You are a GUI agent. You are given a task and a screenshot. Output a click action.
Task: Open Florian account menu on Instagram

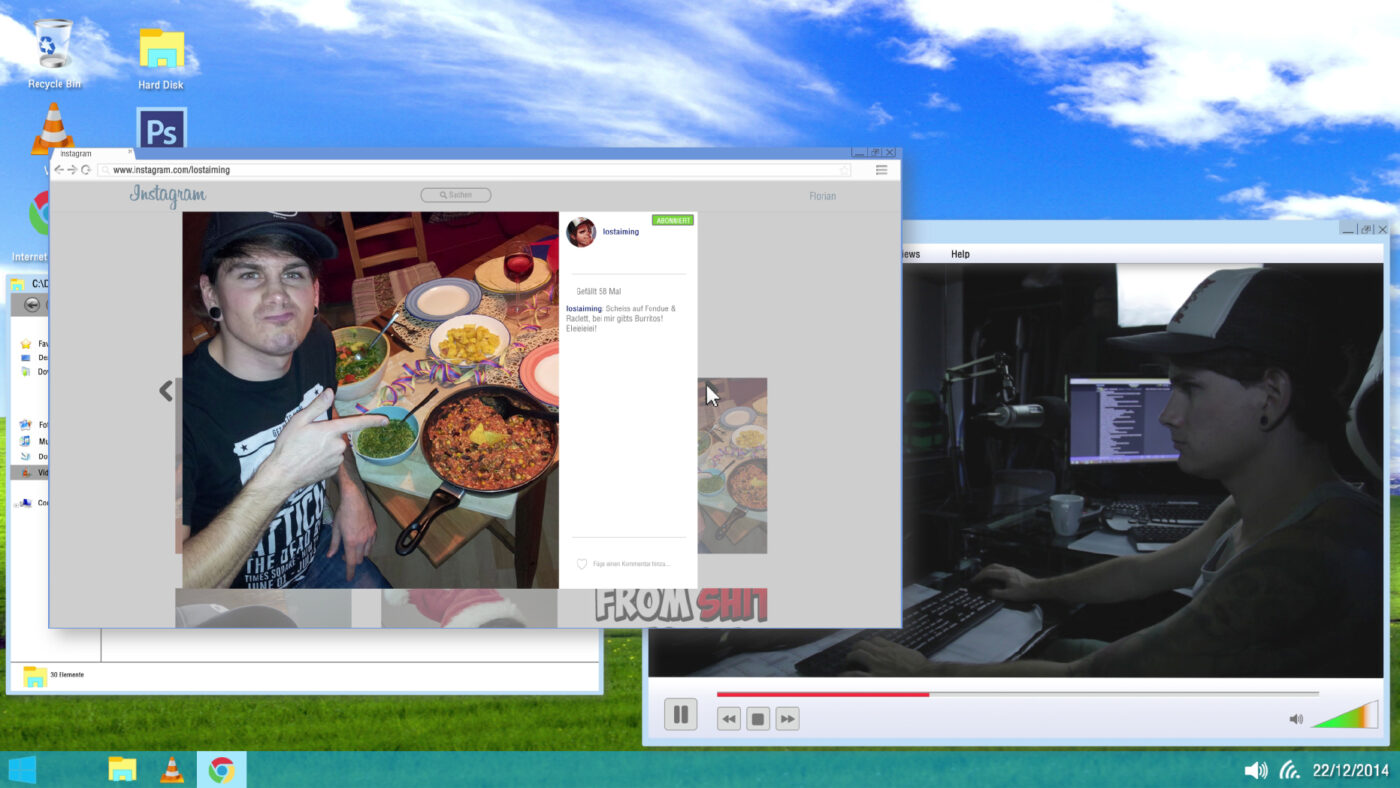pyautogui.click(x=822, y=196)
